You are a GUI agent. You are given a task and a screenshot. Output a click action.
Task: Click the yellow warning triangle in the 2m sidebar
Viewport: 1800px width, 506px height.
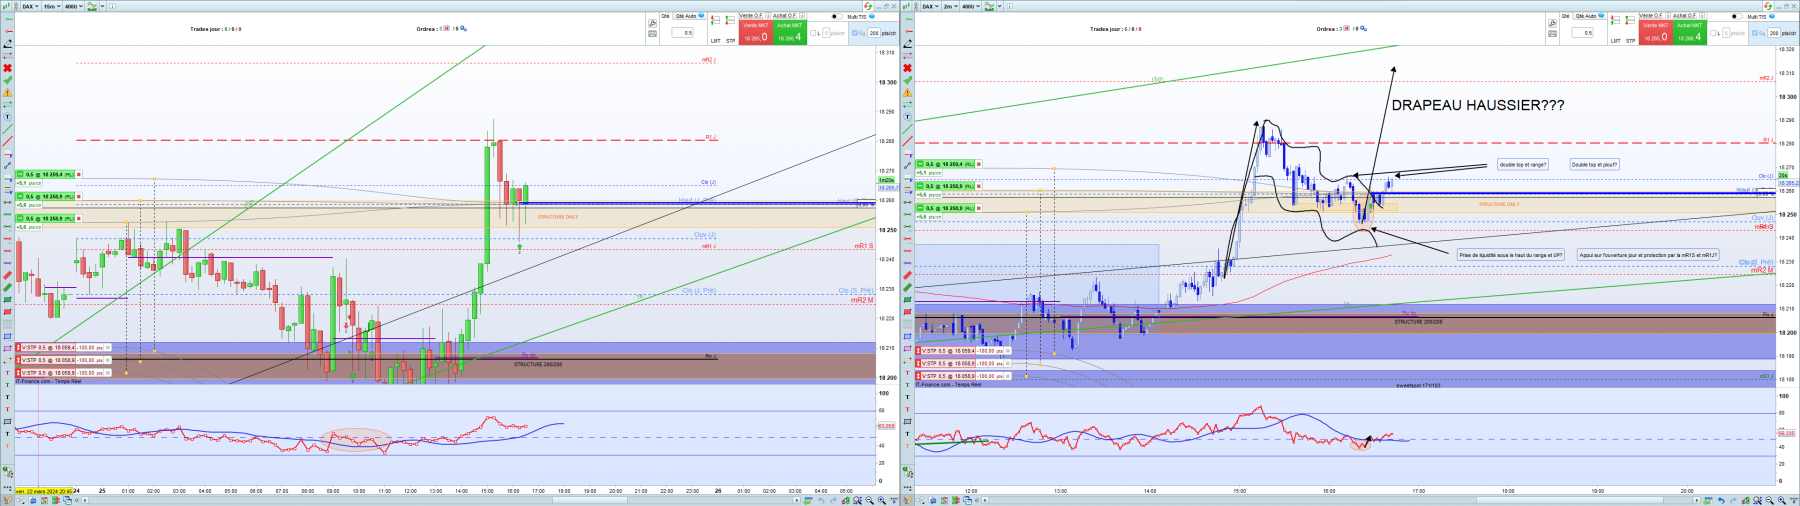tap(908, 92)
